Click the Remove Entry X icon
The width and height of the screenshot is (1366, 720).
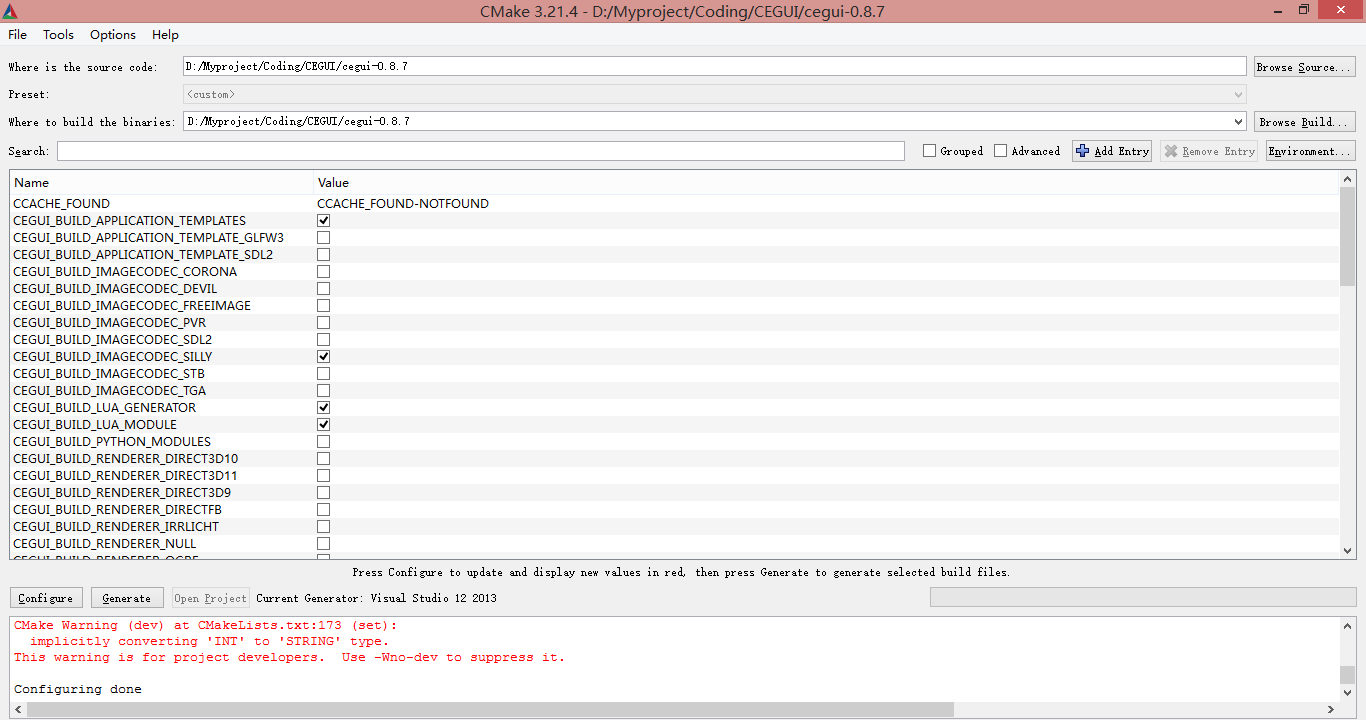pos(1172,151)
